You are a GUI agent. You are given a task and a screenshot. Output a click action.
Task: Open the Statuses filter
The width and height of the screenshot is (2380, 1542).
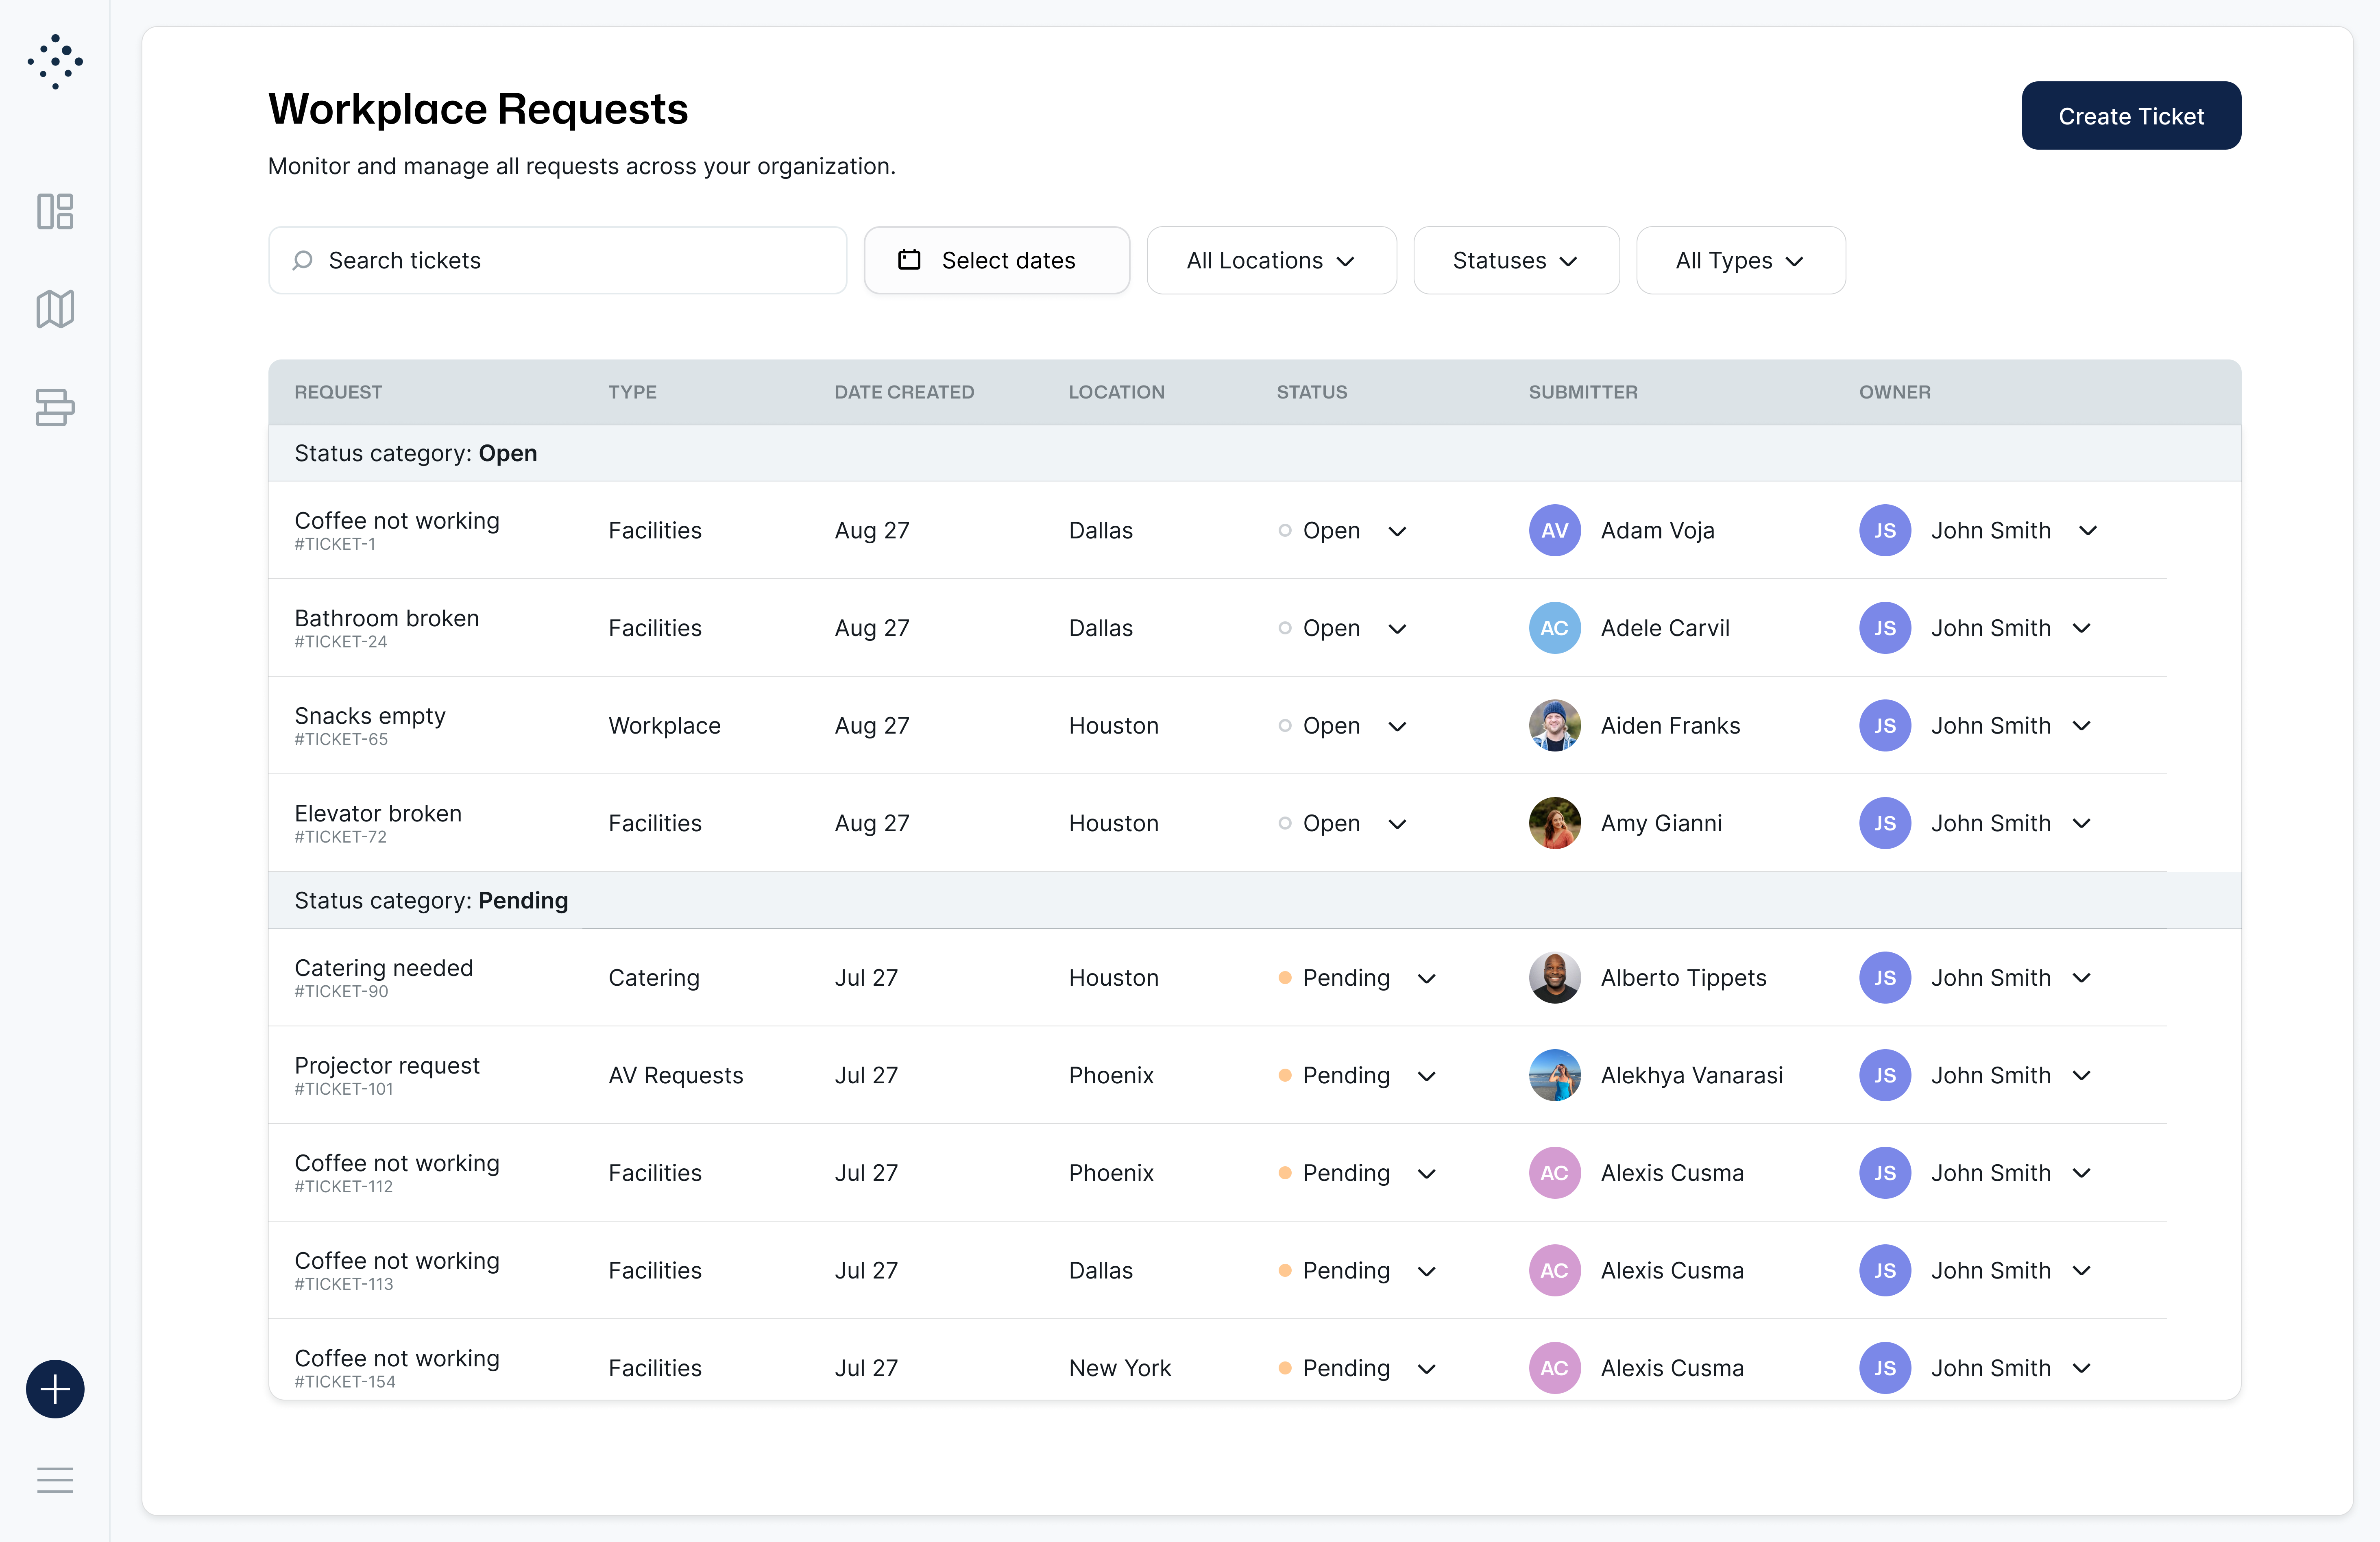click(x=1515, y=260)
